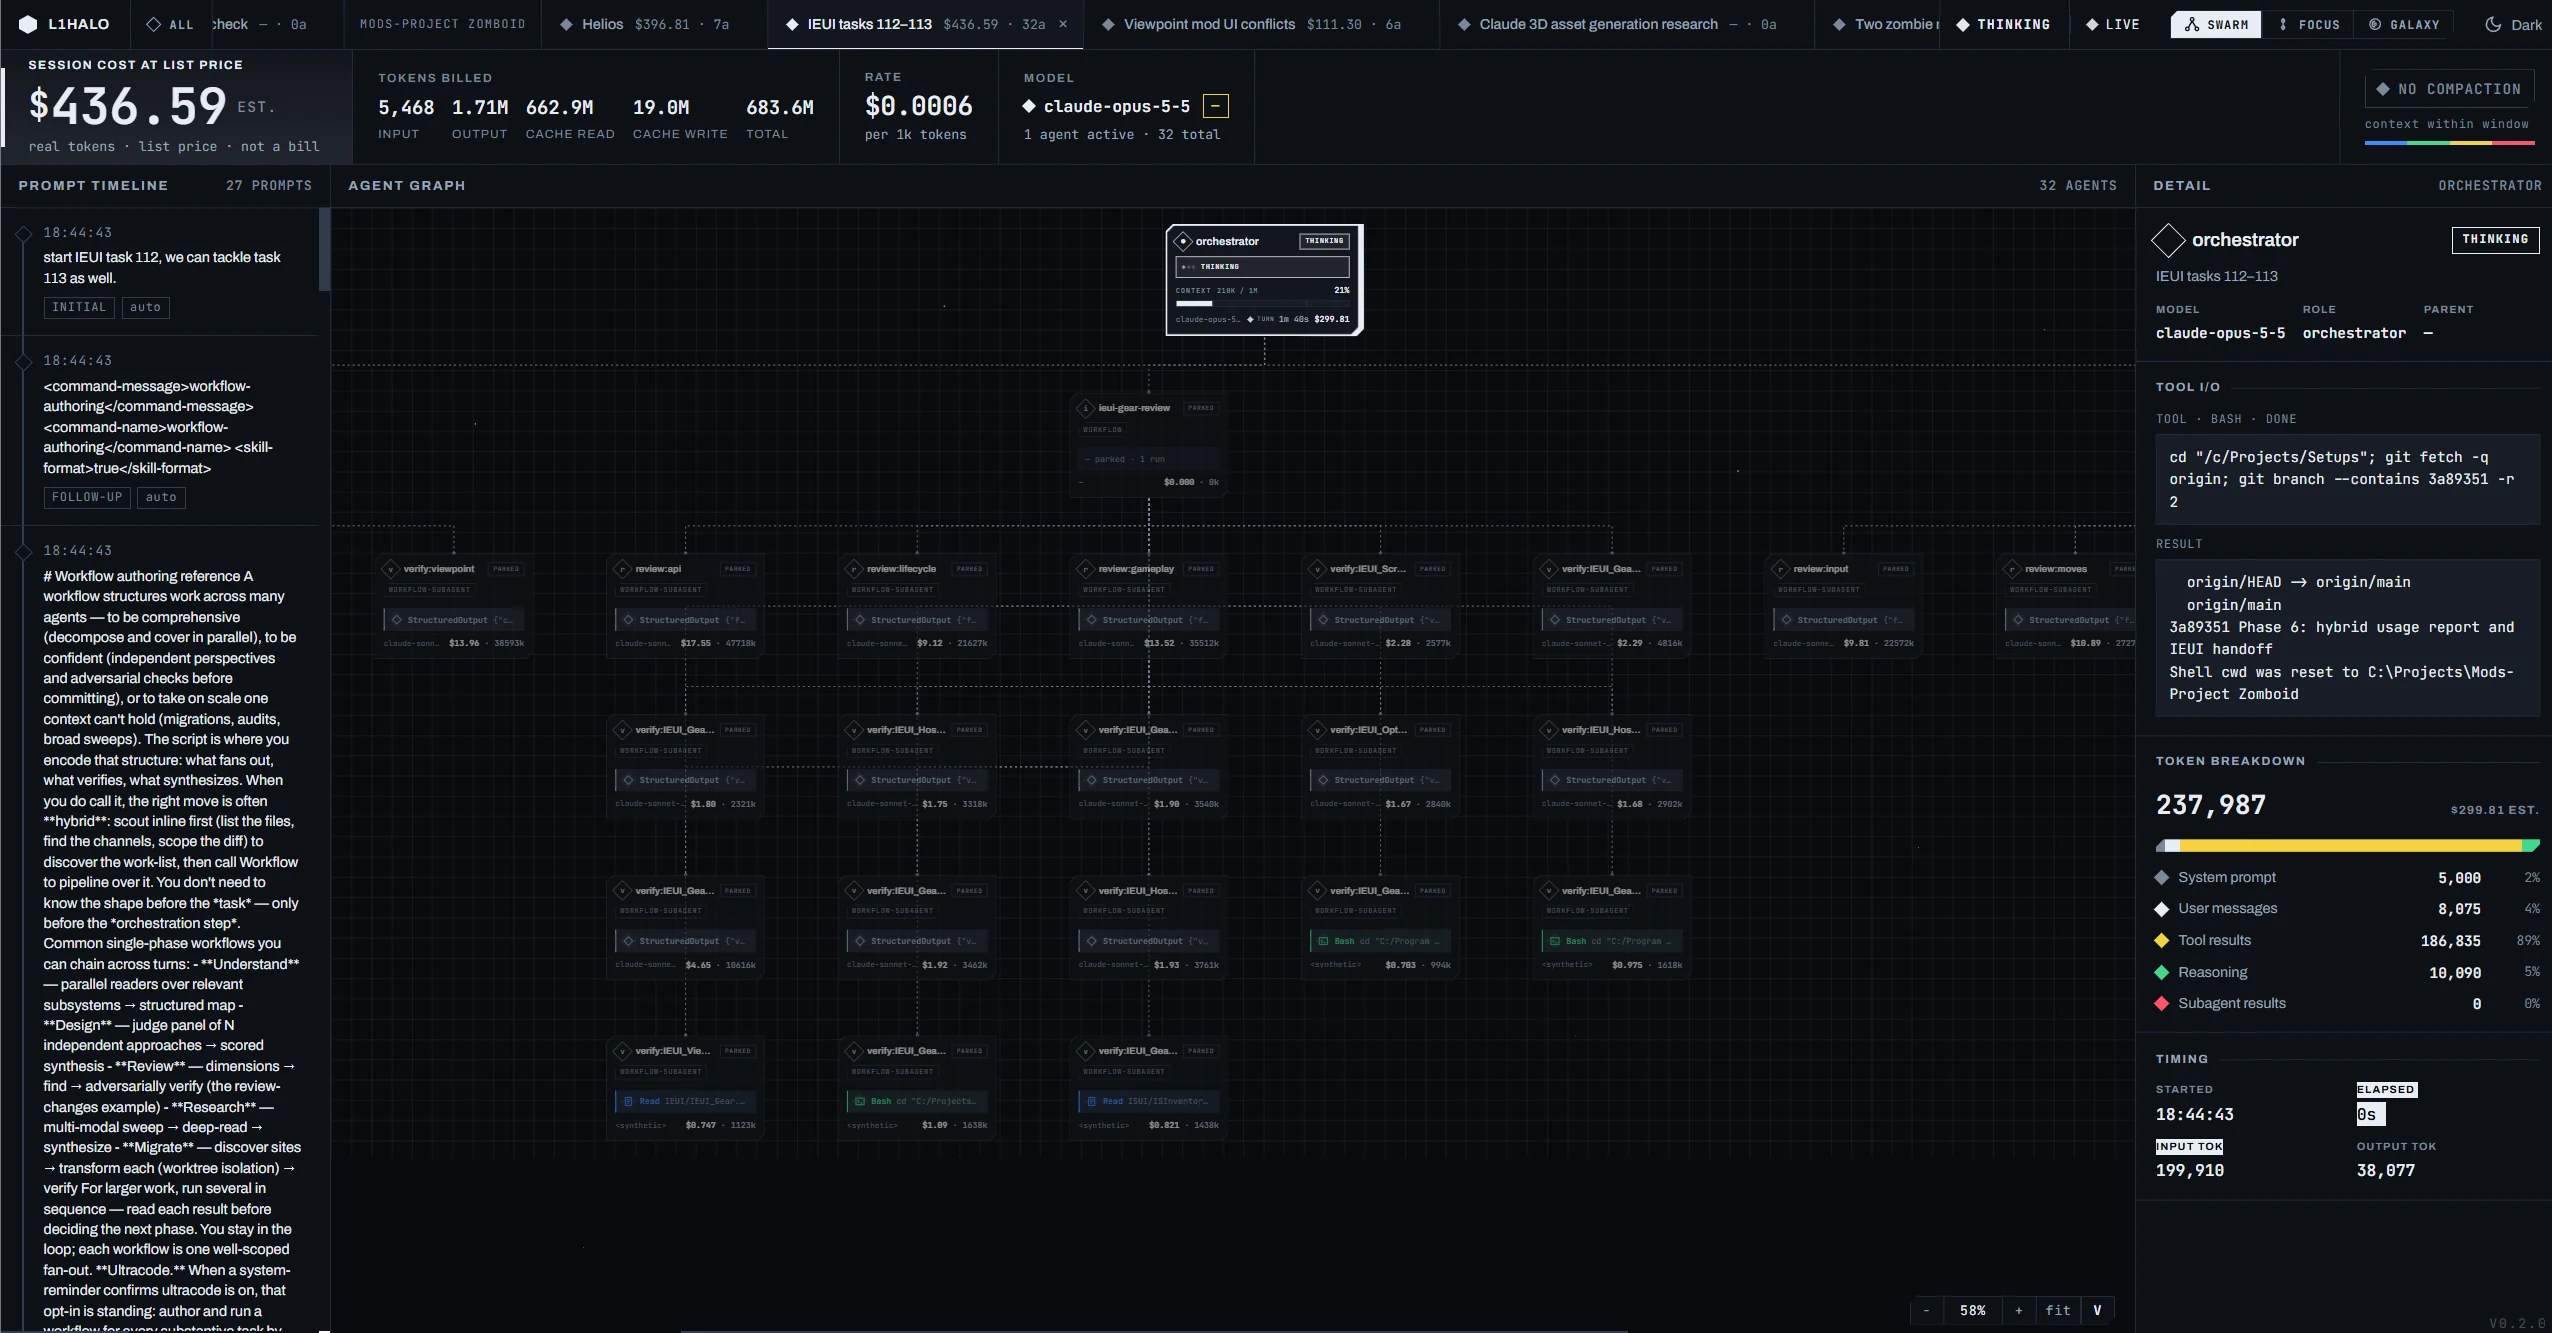Click the Read tool icon in the $0.747 node
The height and width of the screenshot is (1333, 2552).
(x=628, y=1101)
